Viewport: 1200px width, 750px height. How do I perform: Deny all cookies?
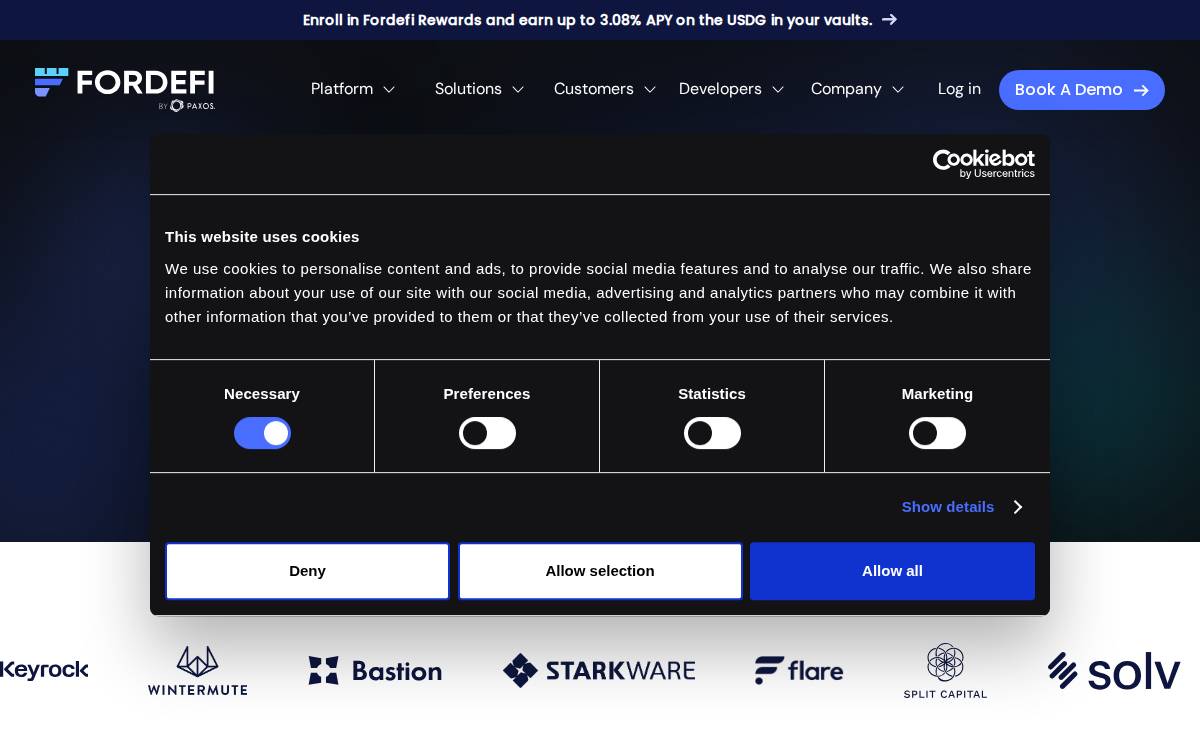pyautogui.click(x=307, y=571)
